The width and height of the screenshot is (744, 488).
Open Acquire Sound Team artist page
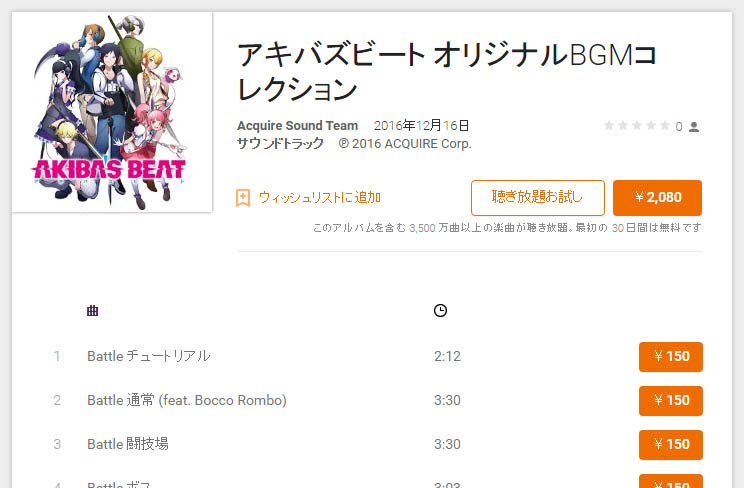tap(298, 126)
